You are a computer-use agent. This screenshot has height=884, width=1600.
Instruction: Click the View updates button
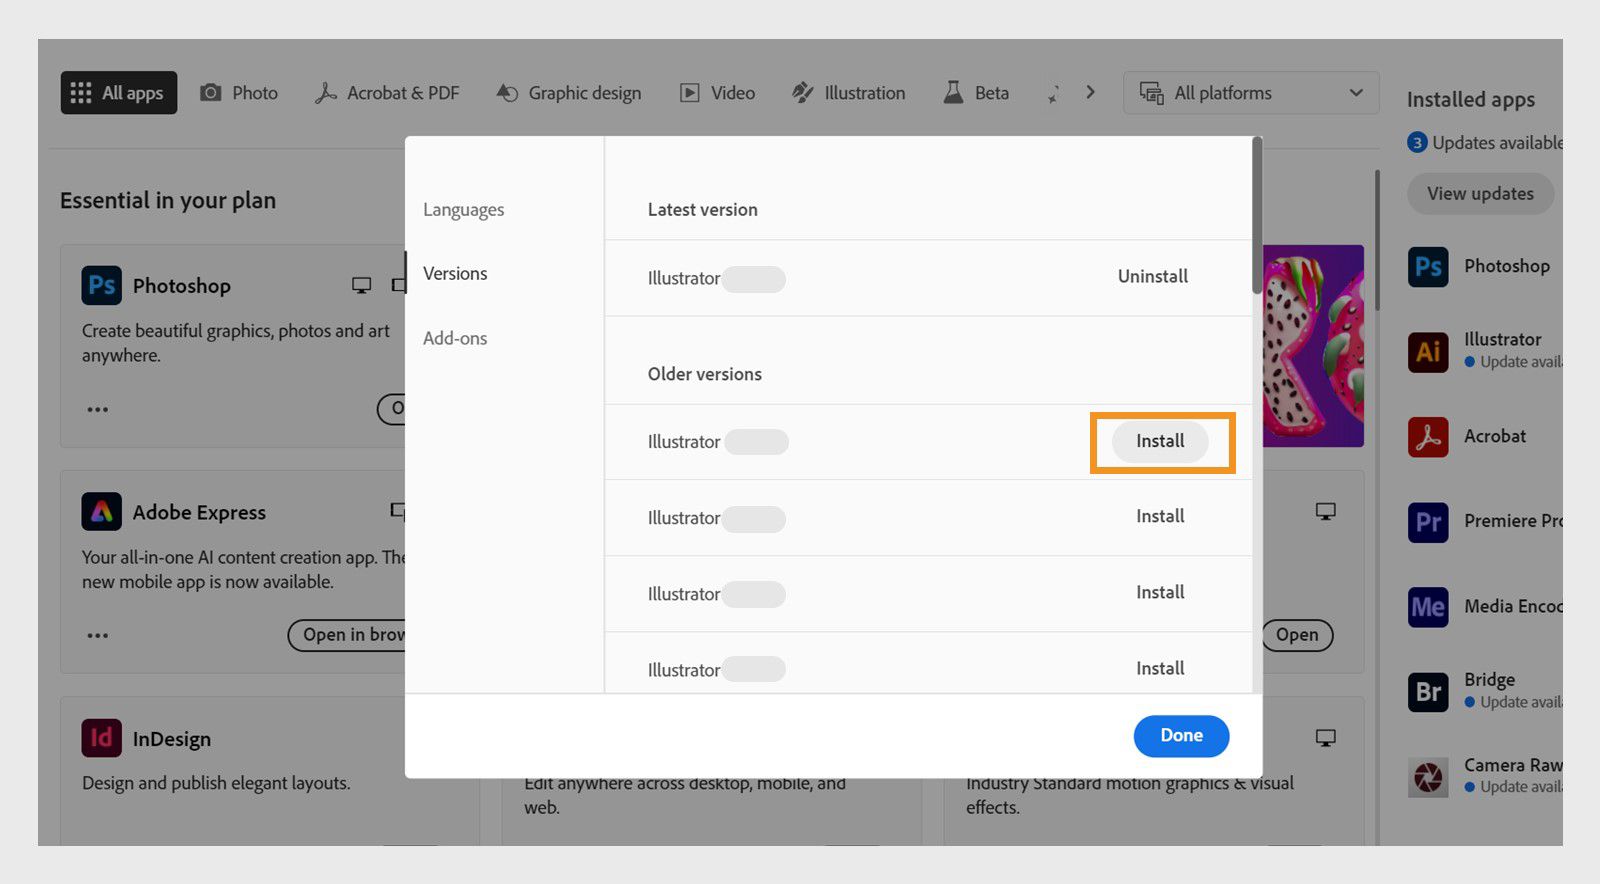1480,194
